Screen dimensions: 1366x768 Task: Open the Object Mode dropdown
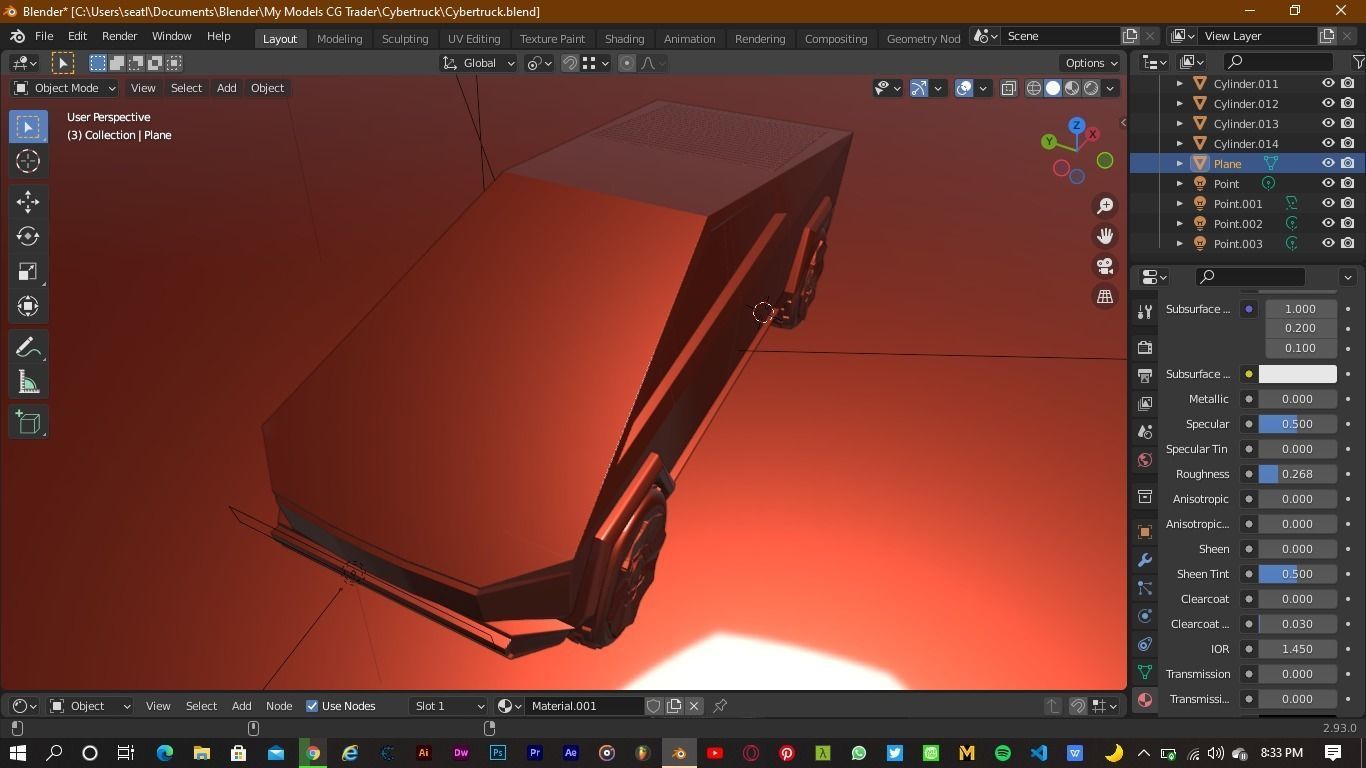point(65,88)
